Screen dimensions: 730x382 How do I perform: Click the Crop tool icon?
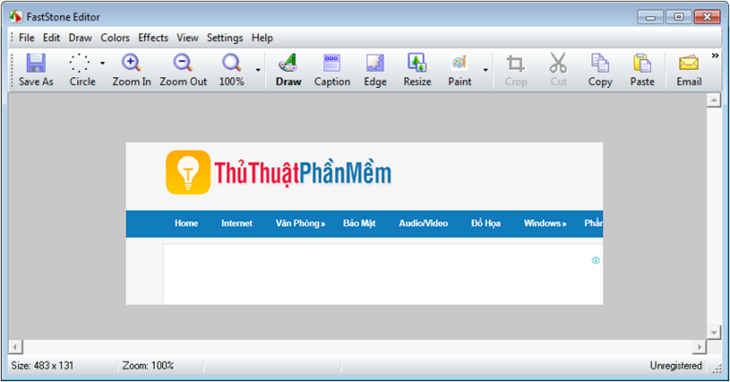click(x=515, y=63)
